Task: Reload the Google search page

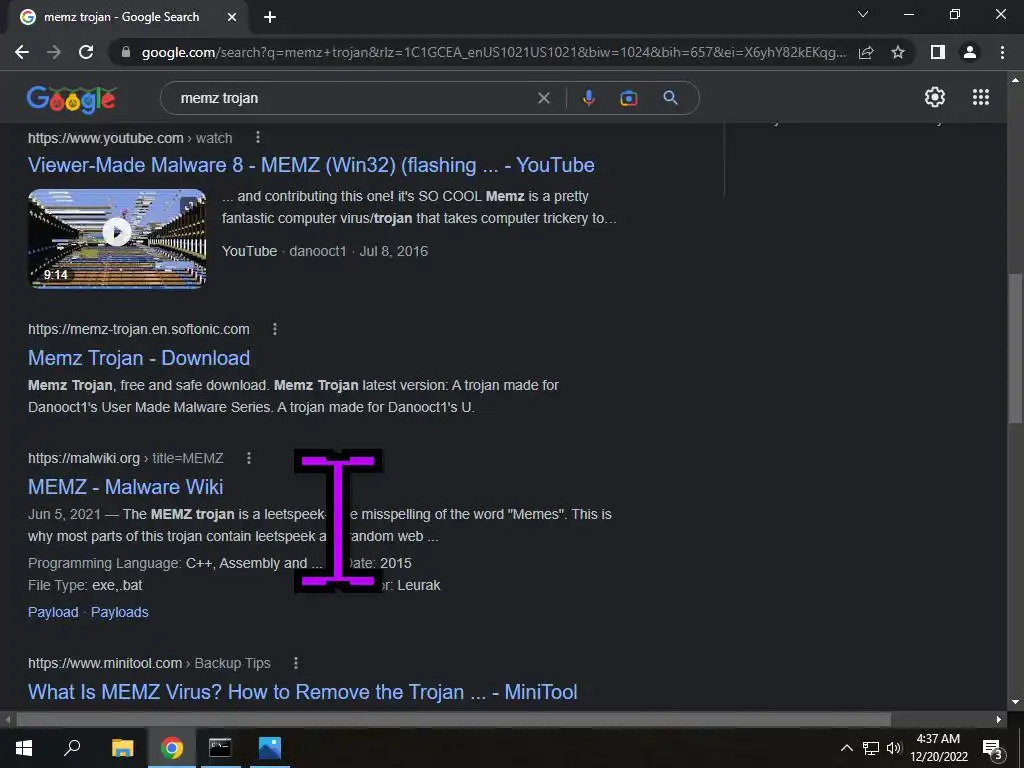Action: coord(86,52)
